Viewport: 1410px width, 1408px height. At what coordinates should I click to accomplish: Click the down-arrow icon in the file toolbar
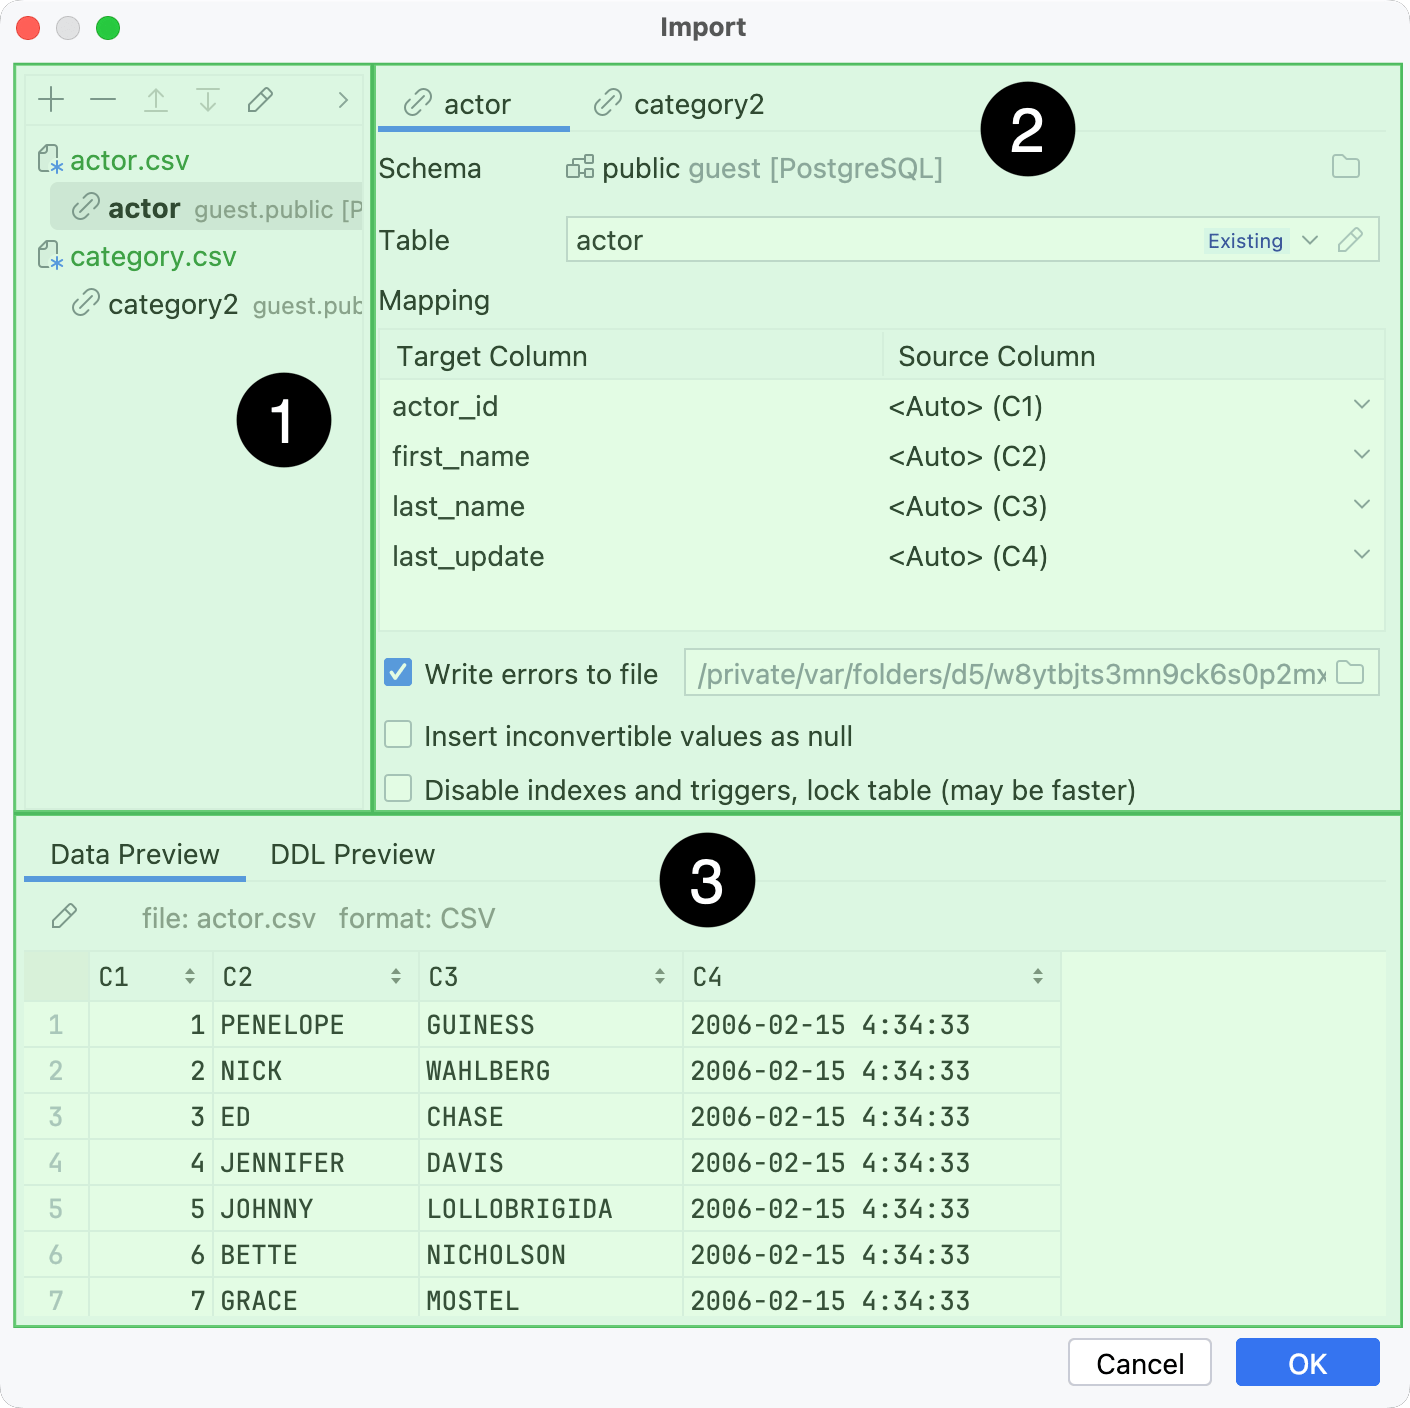[208, 99]
